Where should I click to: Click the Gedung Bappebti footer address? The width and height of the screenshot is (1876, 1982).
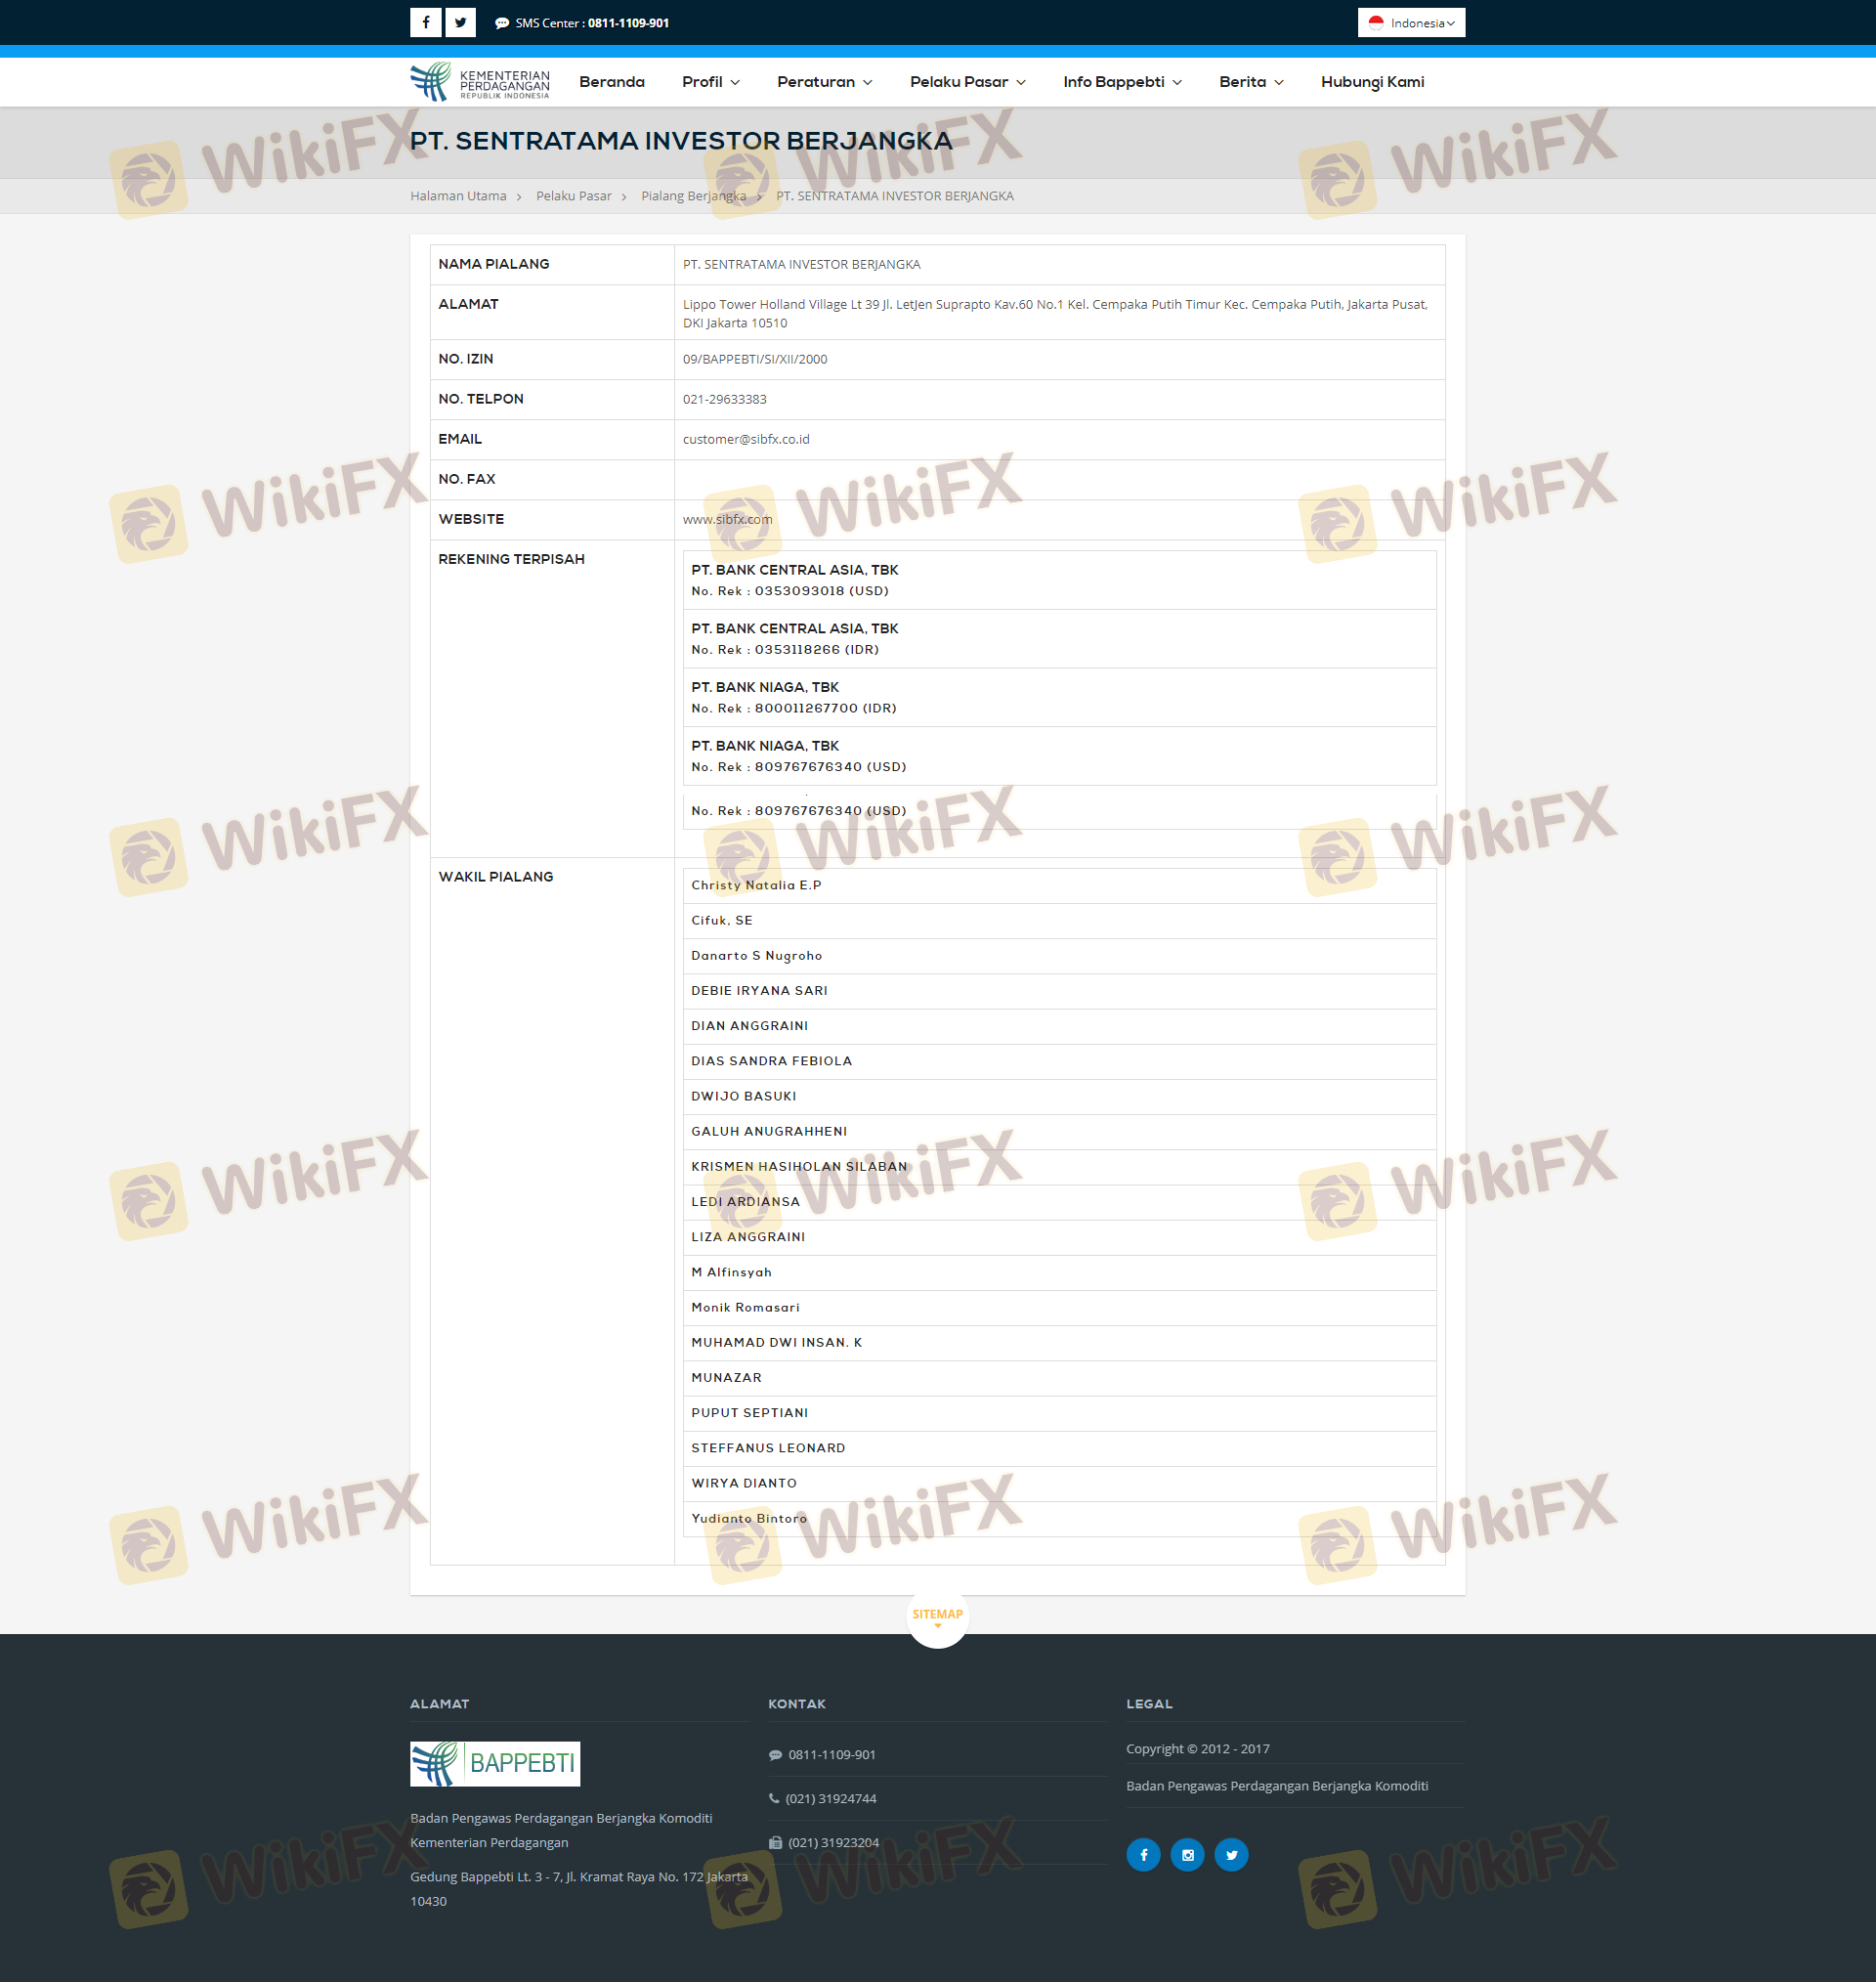point(578,1889)
